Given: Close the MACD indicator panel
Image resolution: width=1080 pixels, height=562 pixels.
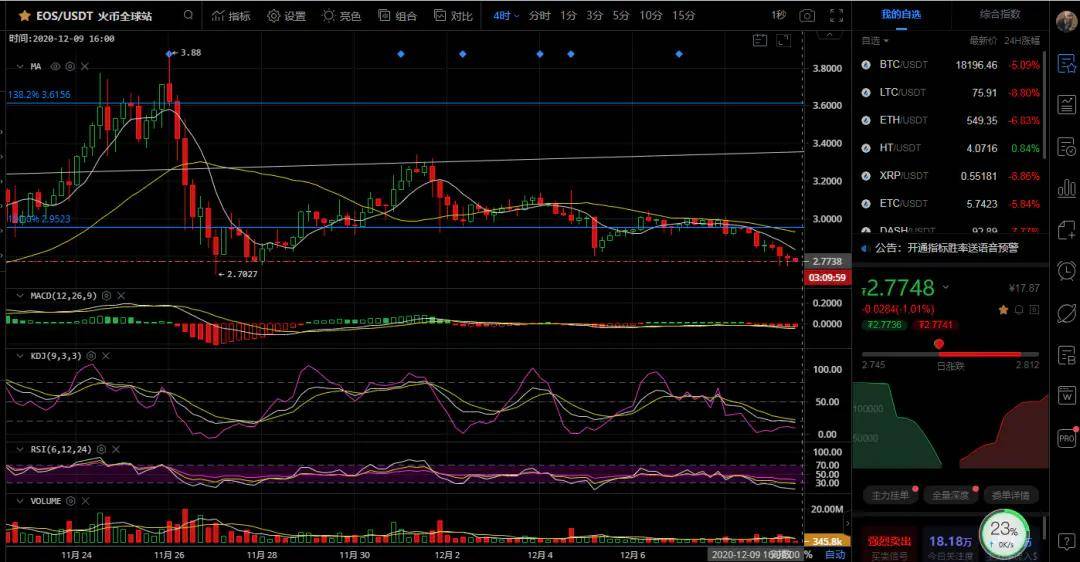Looking at the screenshot, I should click(x=121, y=296).
